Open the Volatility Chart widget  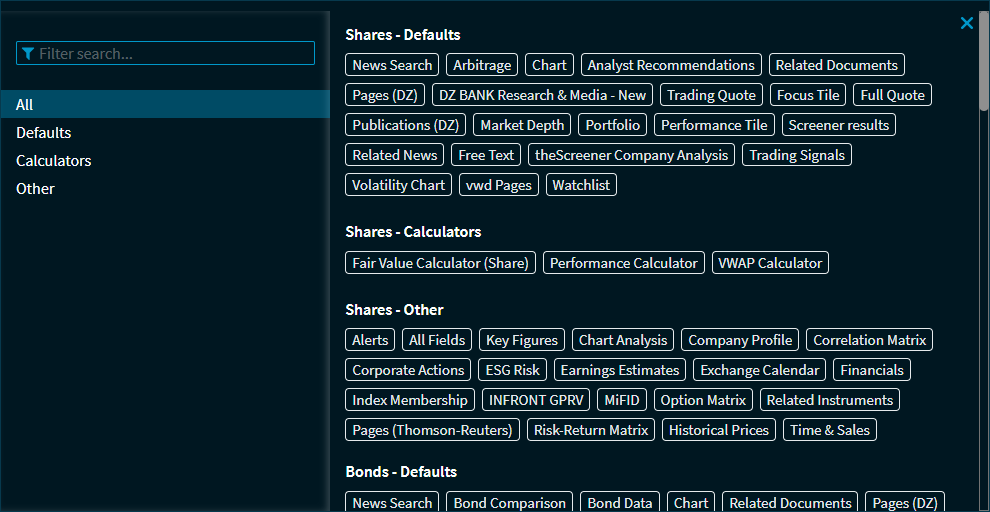(398, 185)
